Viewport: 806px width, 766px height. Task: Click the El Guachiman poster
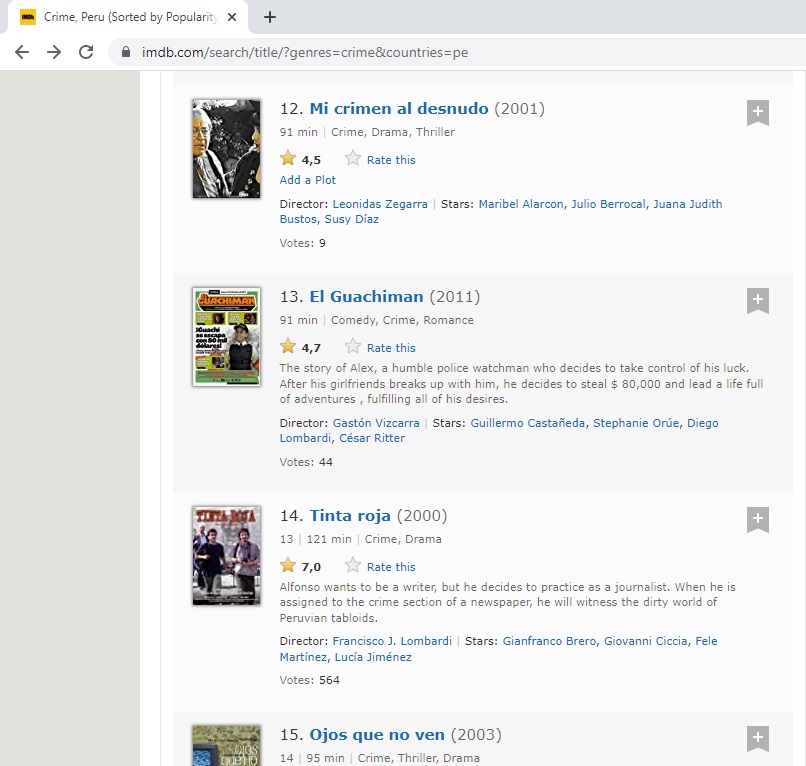(x=226, y=337)
